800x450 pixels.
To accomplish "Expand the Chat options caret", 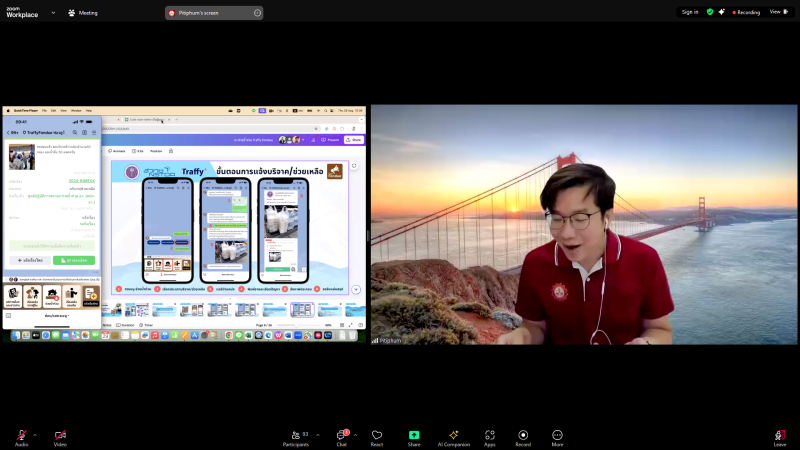I will point(355,434).
